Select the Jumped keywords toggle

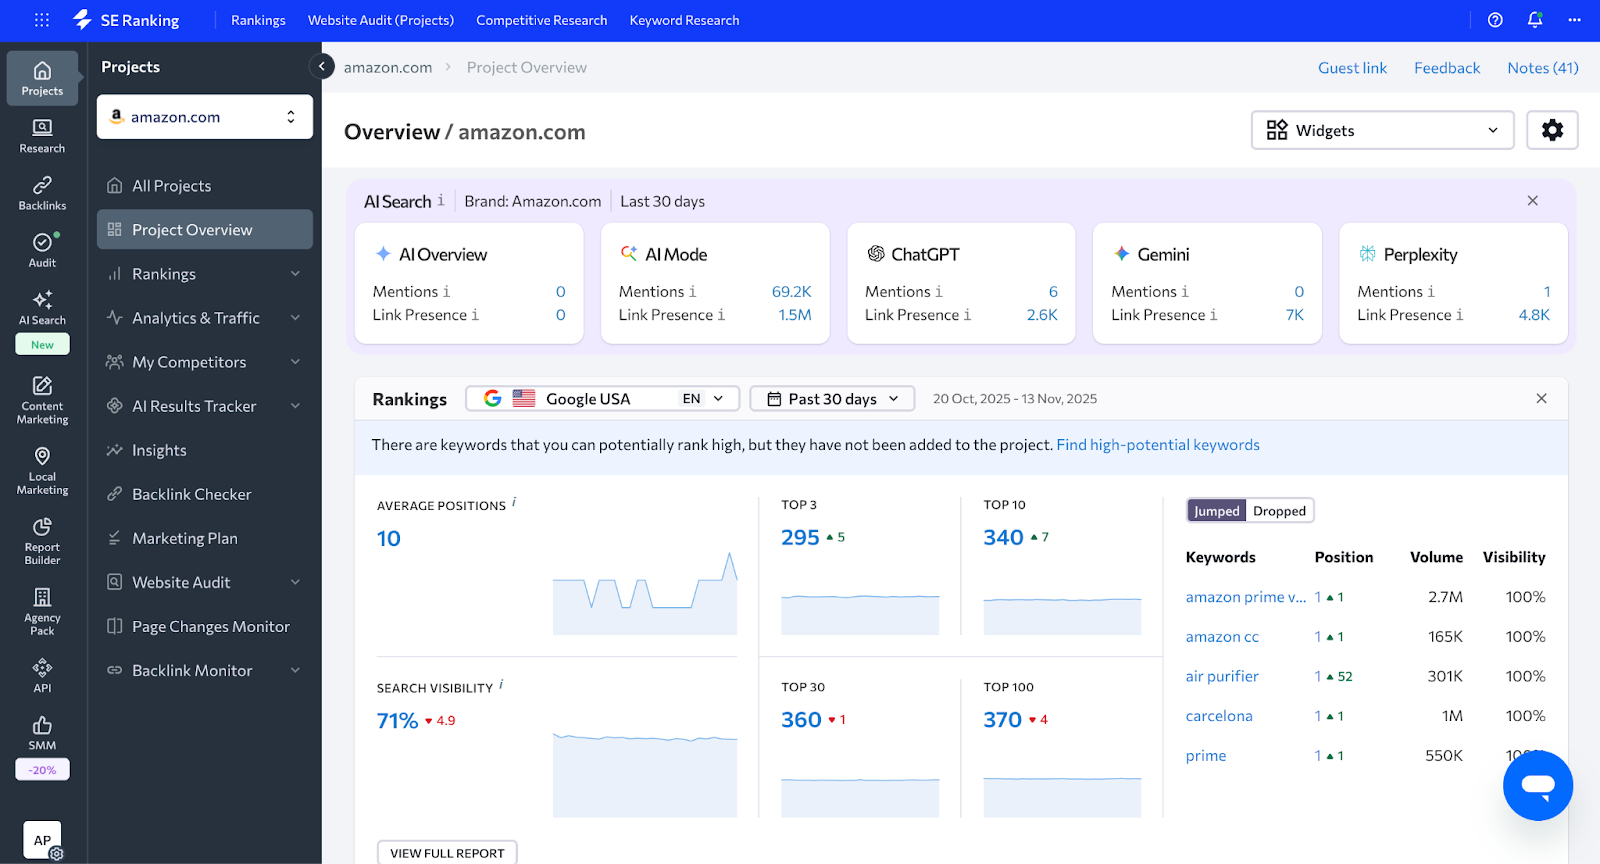(x=1216, y=511)
